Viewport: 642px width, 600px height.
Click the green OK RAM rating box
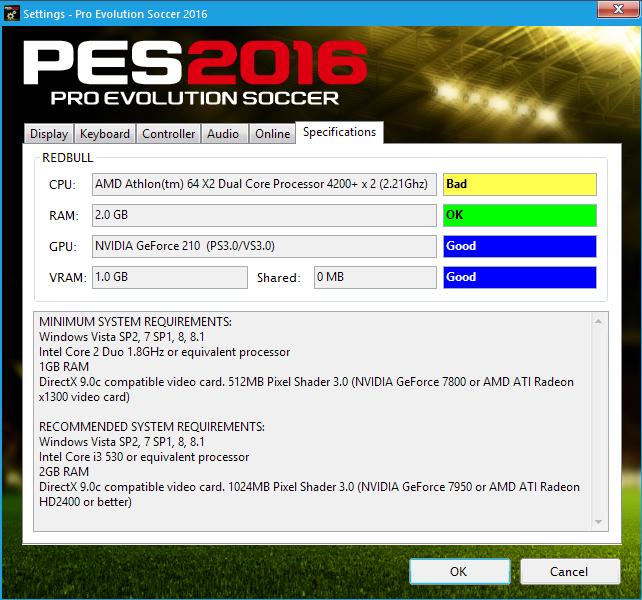click(520, 215)
